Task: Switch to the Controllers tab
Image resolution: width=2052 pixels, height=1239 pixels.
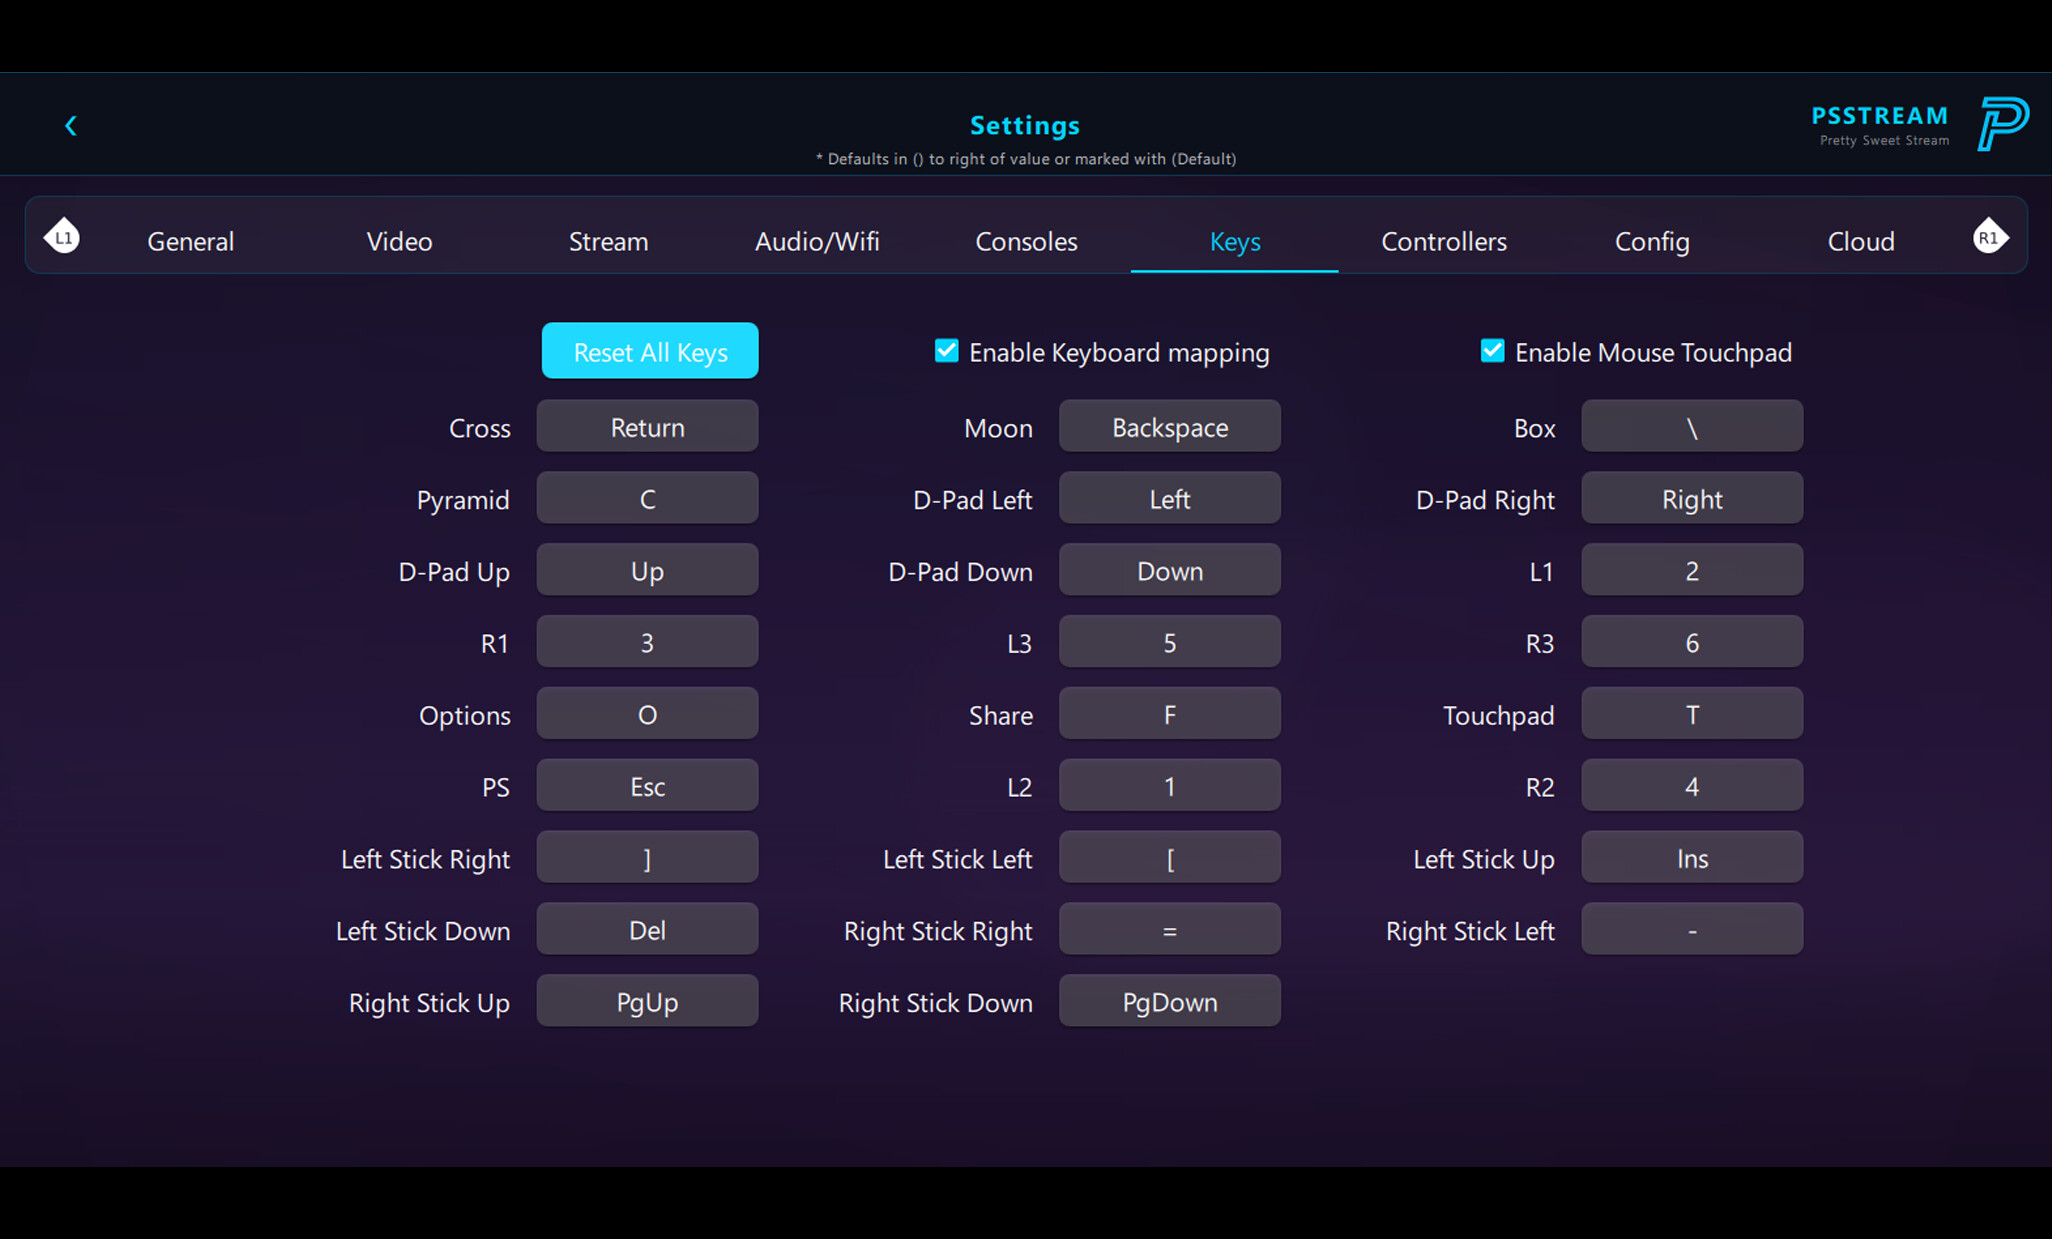Action: pos(1444,241)
